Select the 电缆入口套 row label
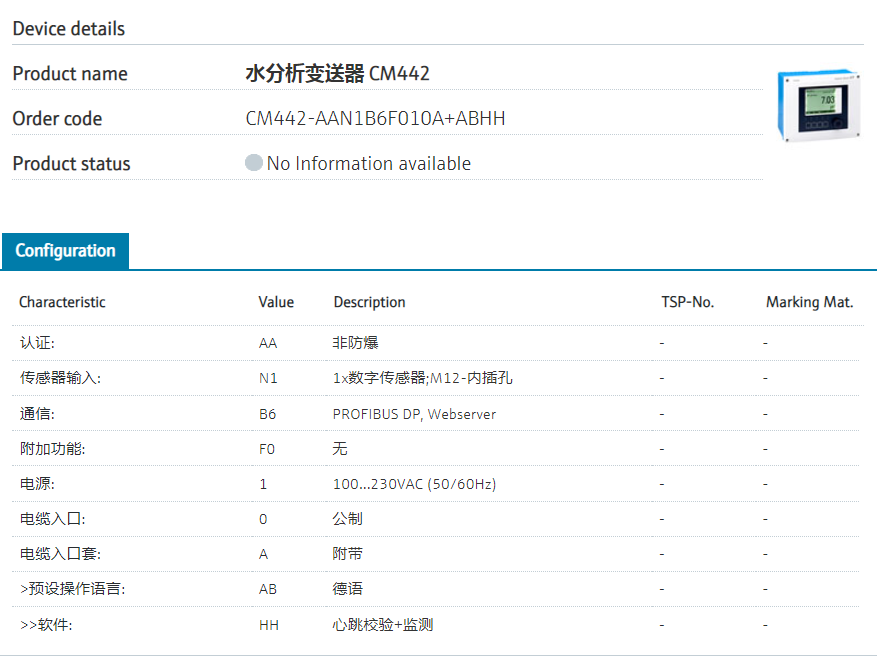The height and width of the screenshot is (661, 877). [x=60, y=554]
